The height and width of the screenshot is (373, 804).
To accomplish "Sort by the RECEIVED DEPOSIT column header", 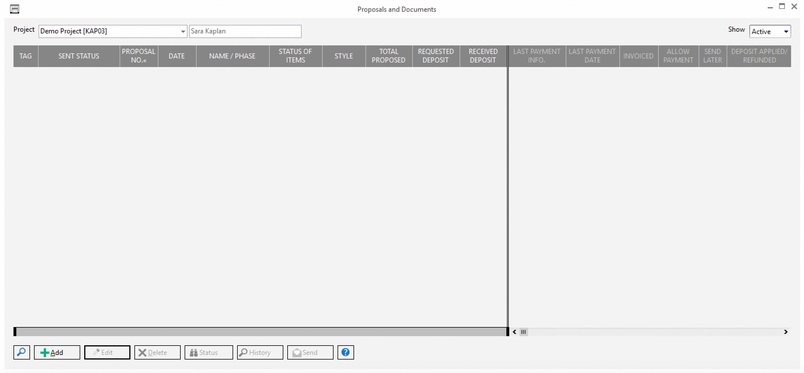I will pyautogui.click(x=483, y=56).
